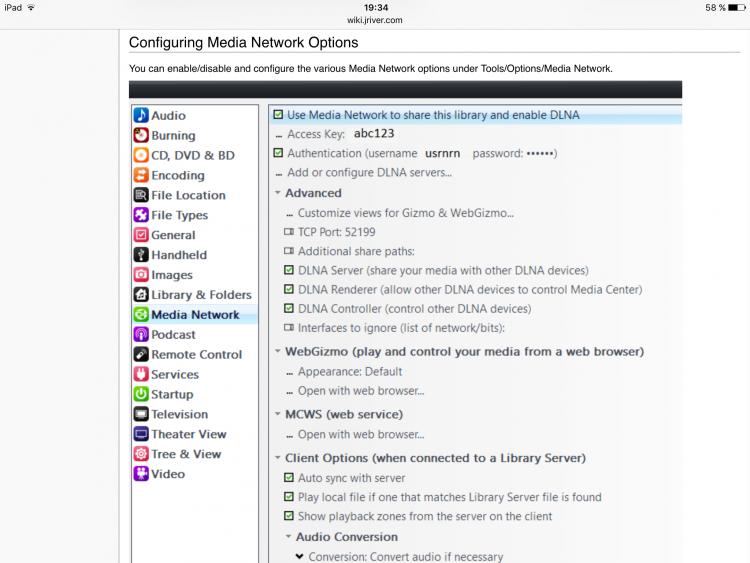Click Additional share paths field

[356, 251]
